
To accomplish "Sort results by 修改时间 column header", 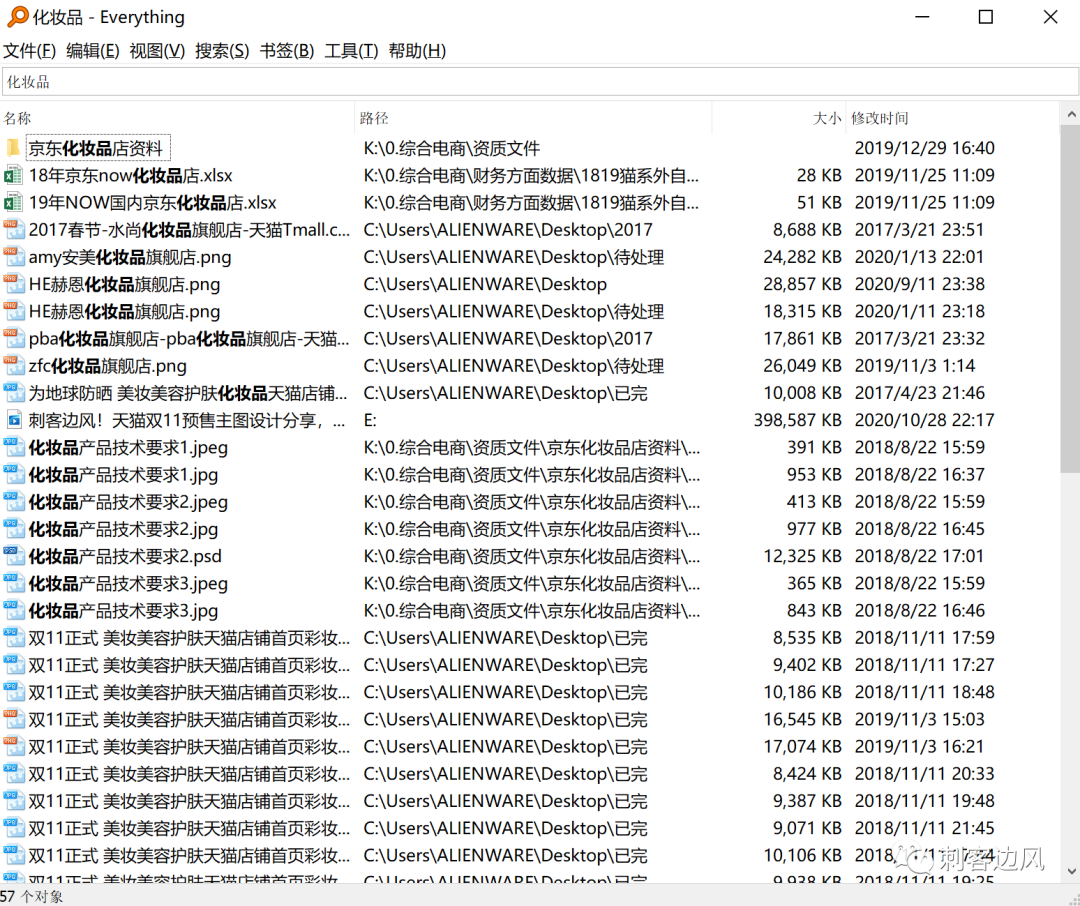I will [x=952, y=119].
